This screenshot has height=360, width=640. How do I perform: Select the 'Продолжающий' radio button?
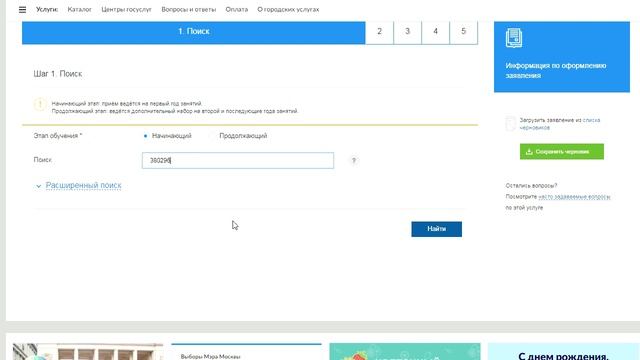(x=213, y=136)
